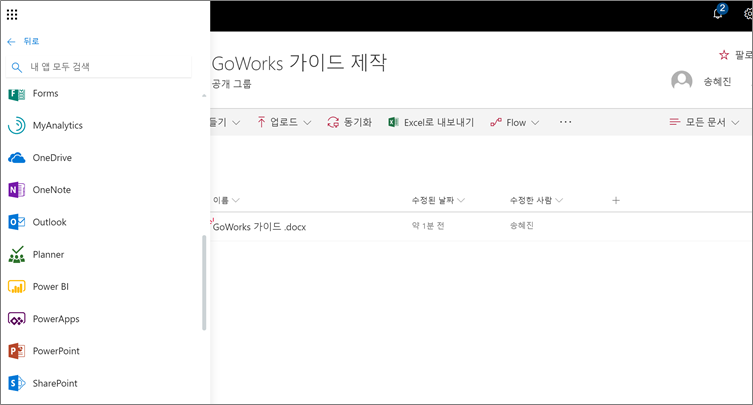Launch Power BI app
Screen dimensions: 753x405
point(50,287)
